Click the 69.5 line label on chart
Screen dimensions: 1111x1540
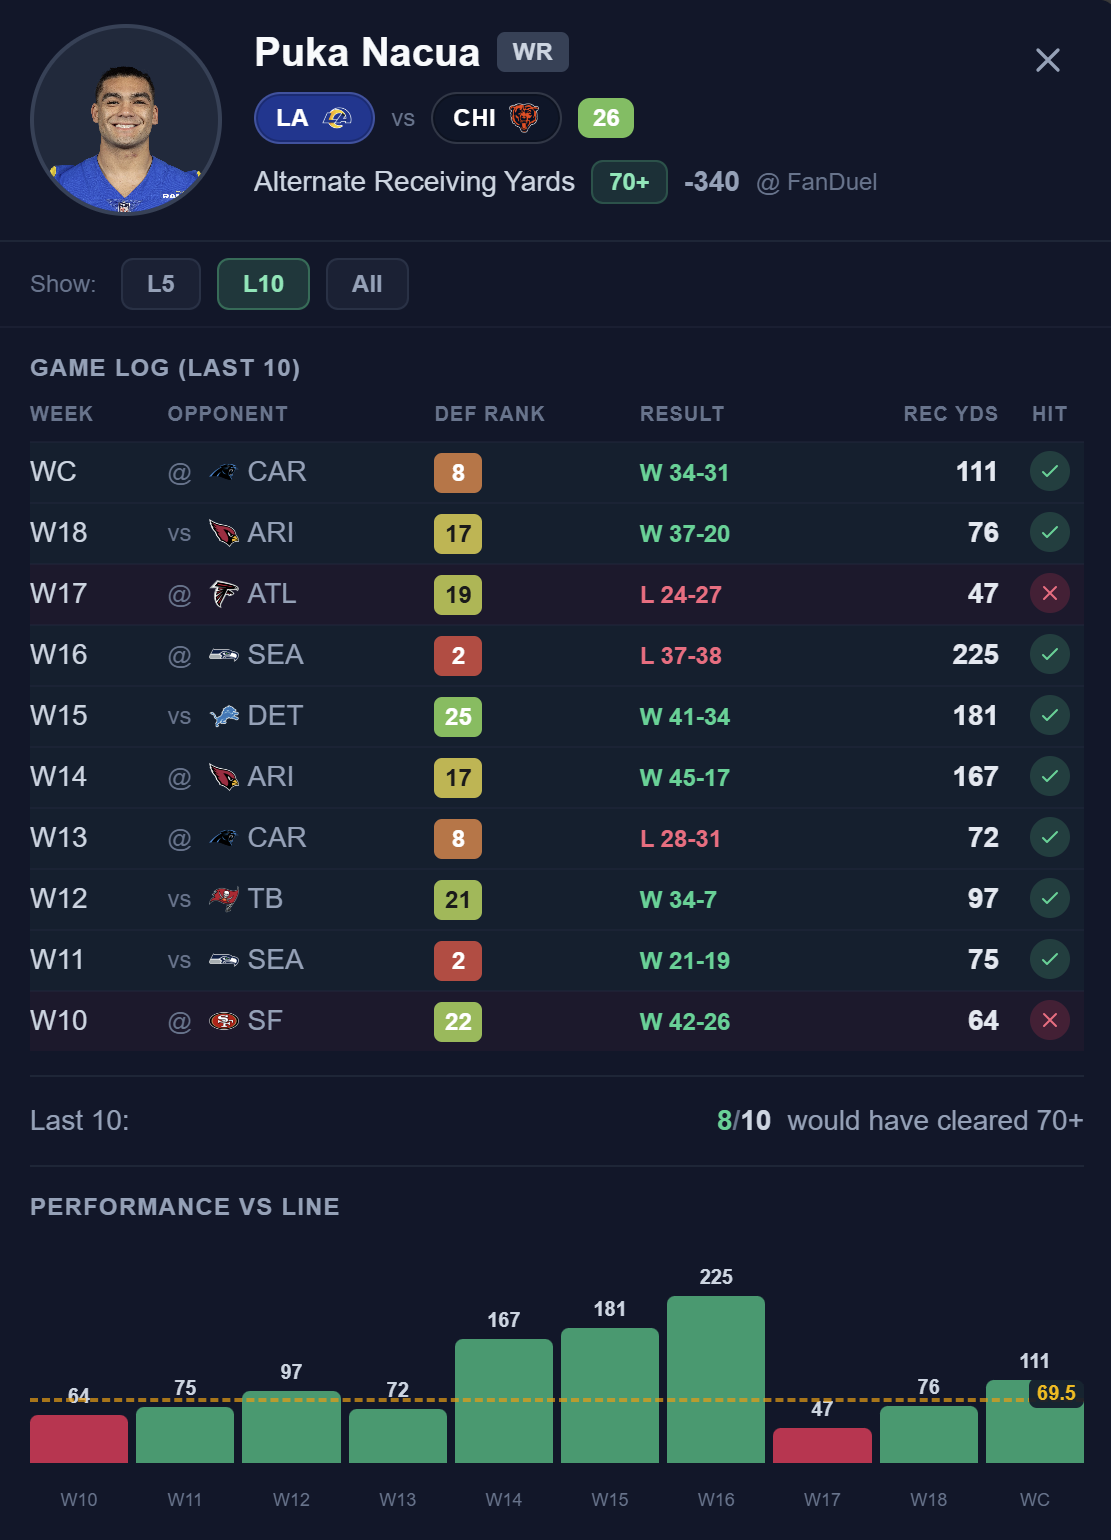[1055, 1393]
